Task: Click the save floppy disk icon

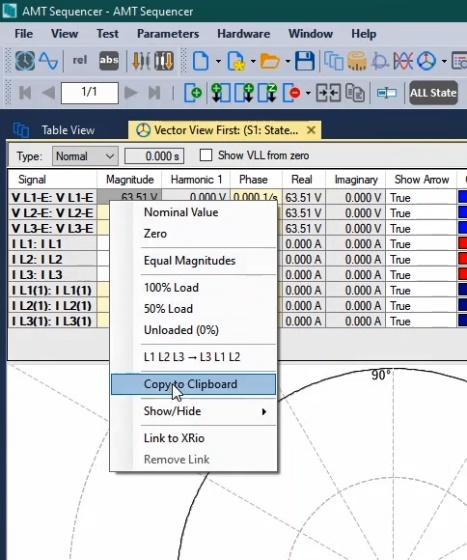Action: [x=305, y=61]
